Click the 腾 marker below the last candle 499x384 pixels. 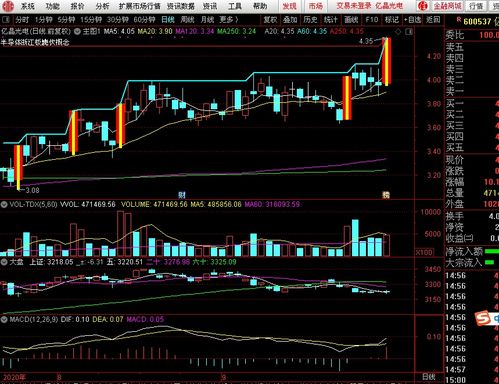click(386, 195)
